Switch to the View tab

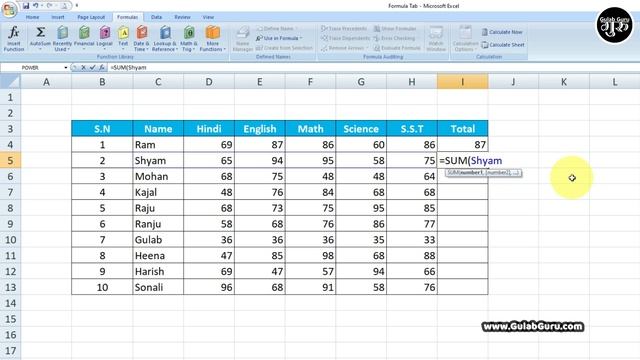(x=208, y=17)
